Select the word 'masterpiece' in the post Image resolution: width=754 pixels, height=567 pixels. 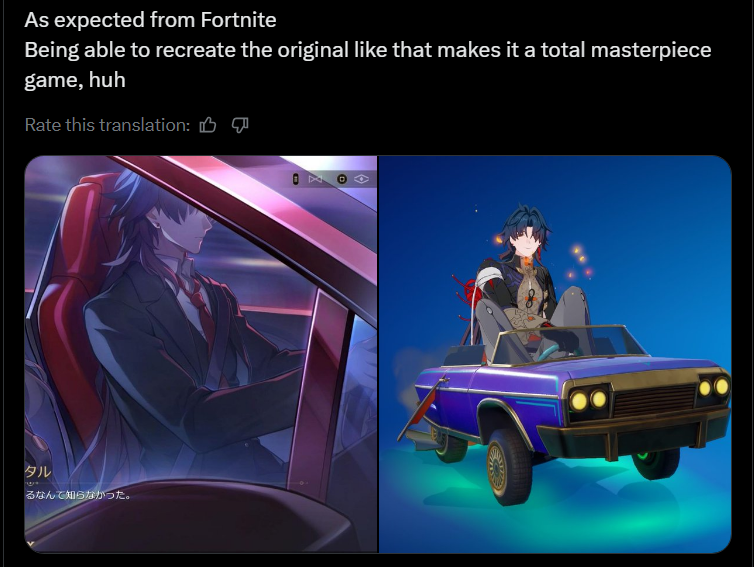[x=651, y=50]
